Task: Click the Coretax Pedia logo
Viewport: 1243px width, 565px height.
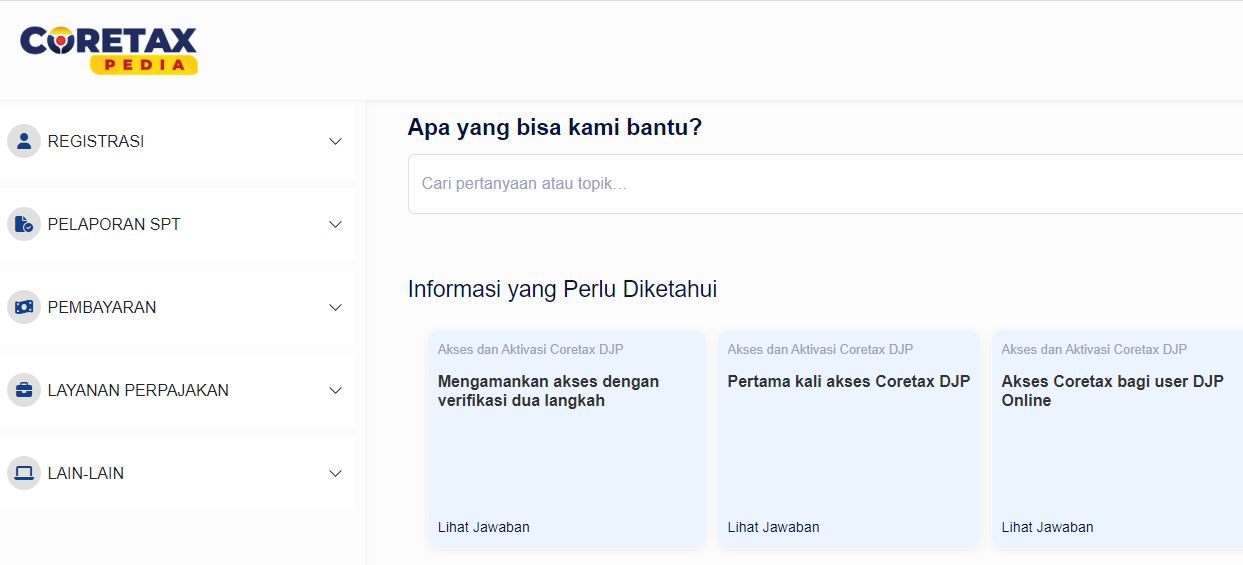Action: (x=109, y=49)
